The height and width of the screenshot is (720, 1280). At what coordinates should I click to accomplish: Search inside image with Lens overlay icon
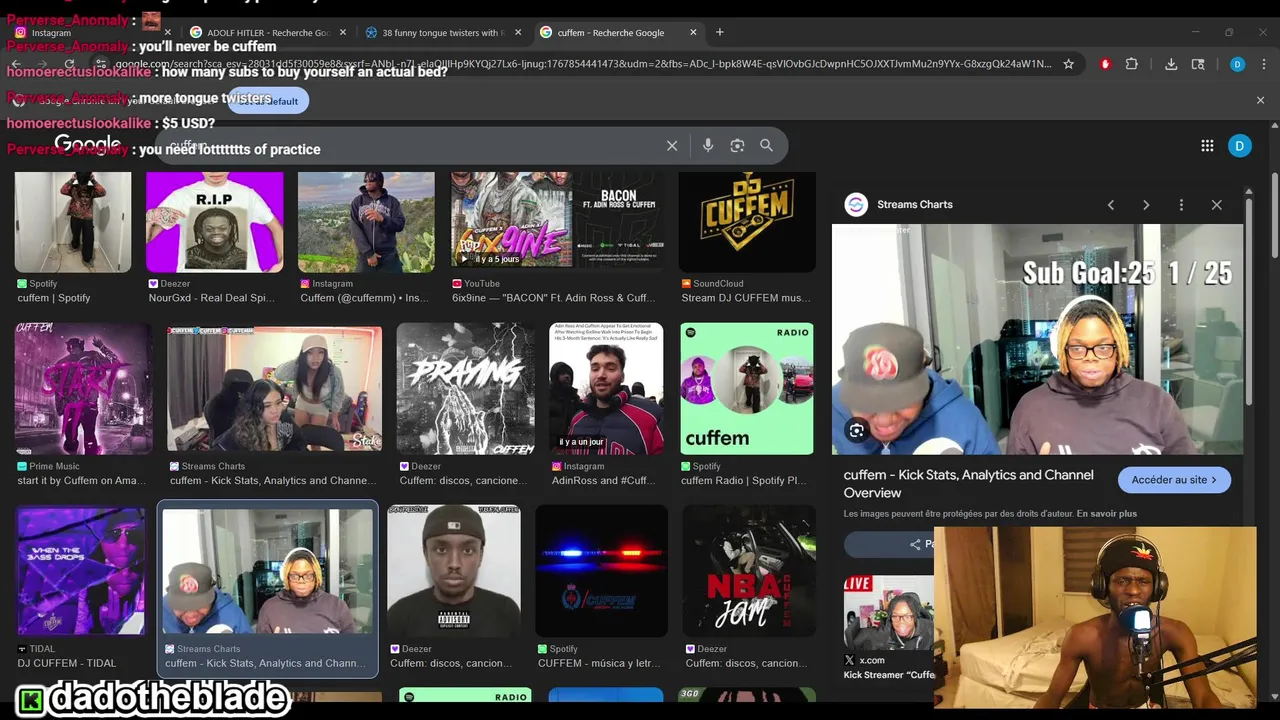[857, 431]
